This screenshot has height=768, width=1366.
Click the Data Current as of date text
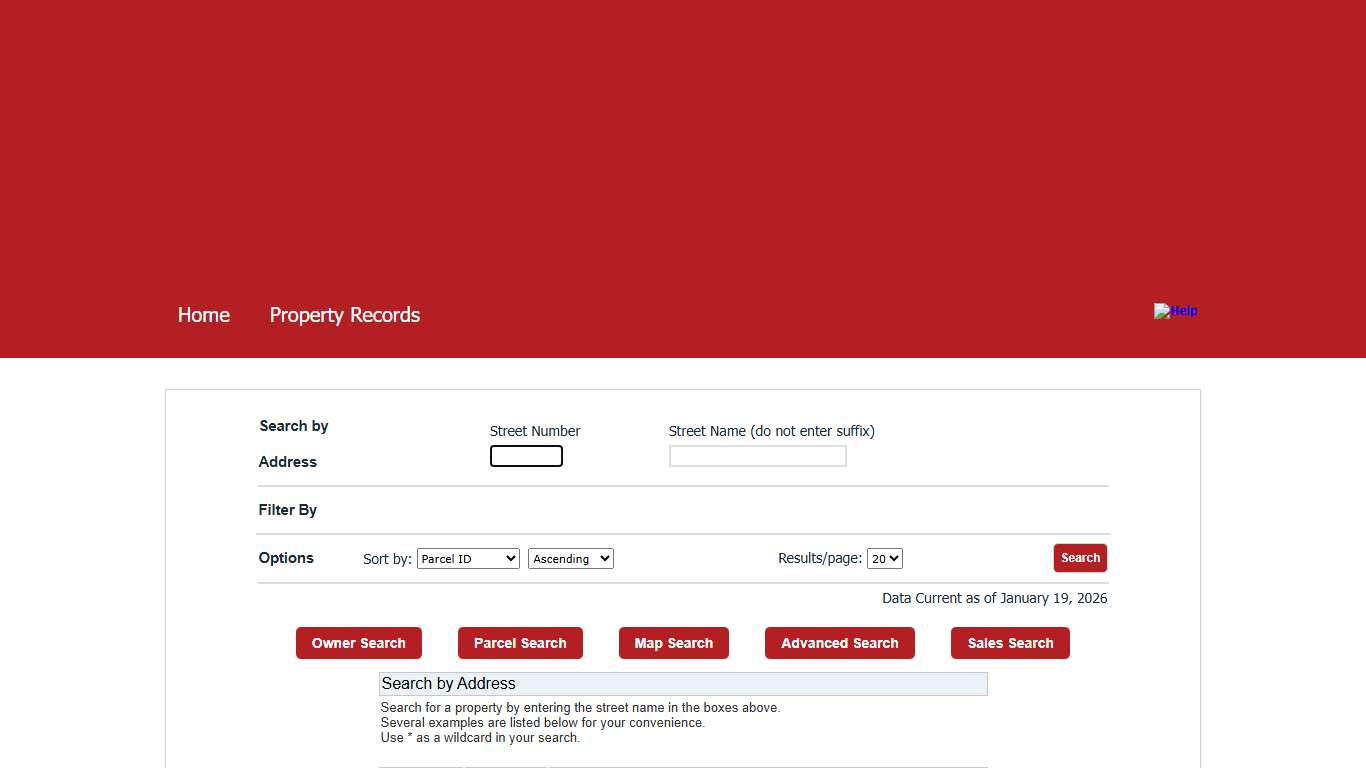point(994,598)
